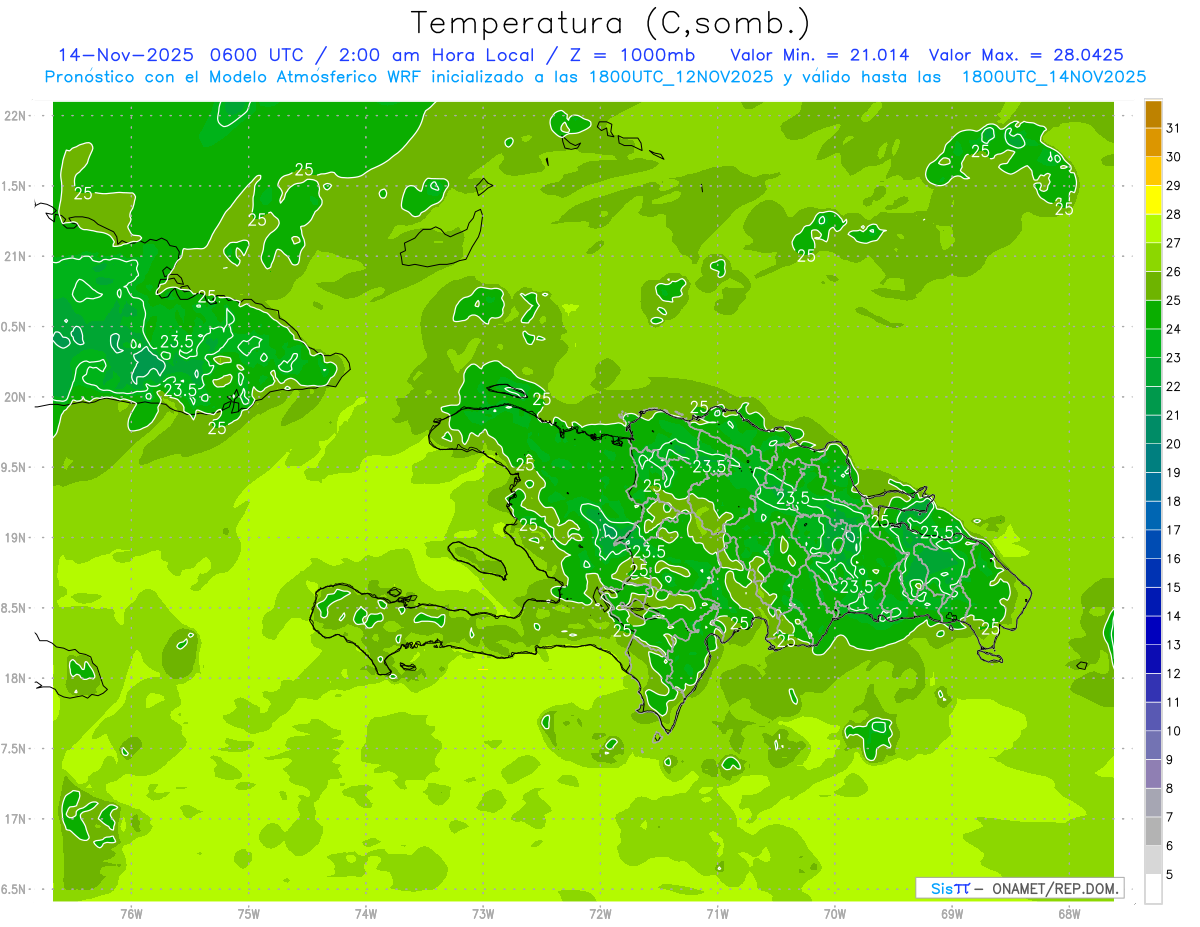Click the legend value label '15'
Image resolution: width=1200 pixels, height=927 pixels.
tap(1174, 587)
